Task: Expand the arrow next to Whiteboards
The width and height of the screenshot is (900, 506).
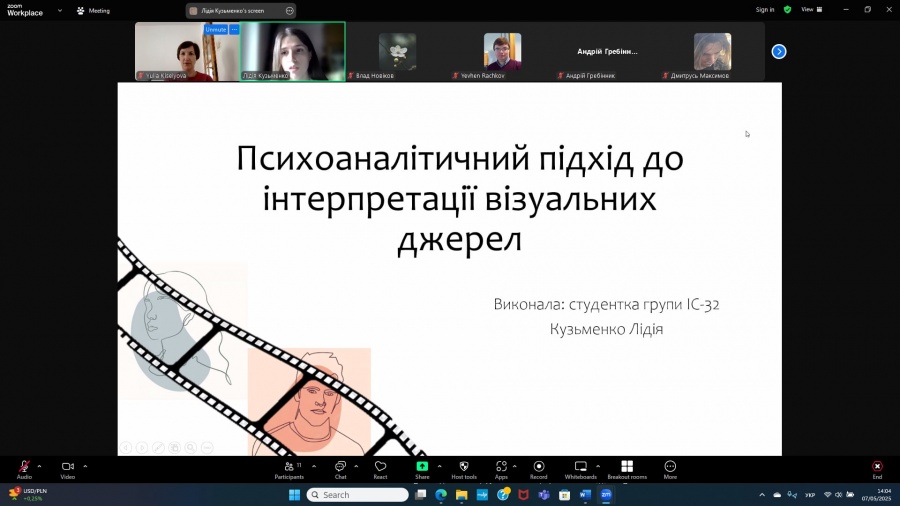Action: [x=598, y=466]
